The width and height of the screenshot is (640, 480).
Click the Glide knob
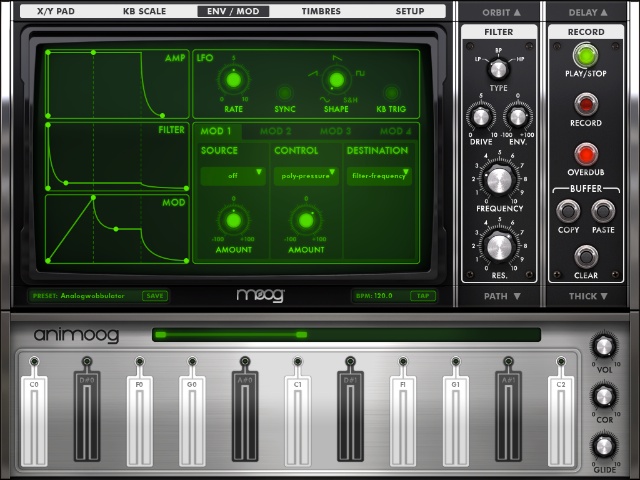coord(603,446)
